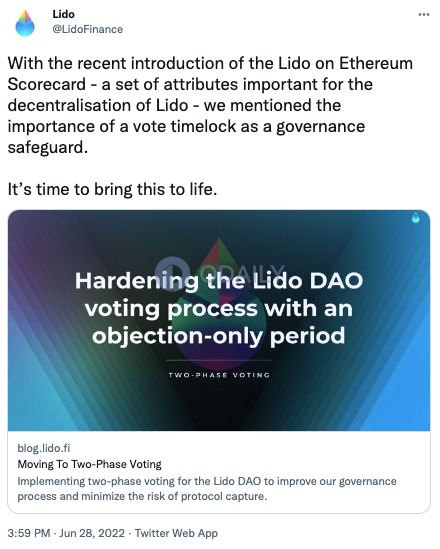Click the small Lido droplet logo on card image
Viewport: 440px width, 549px height.
[x=415, y=218]
